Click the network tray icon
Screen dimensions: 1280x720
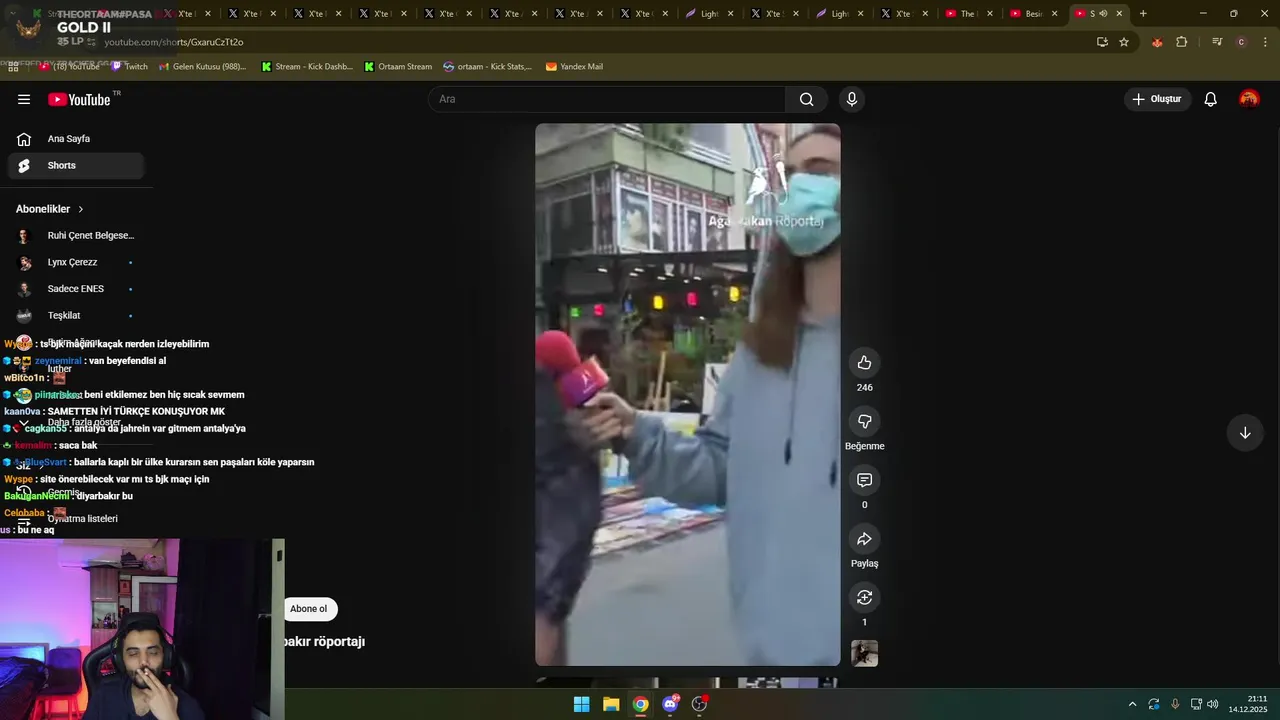click(1196, 704)
